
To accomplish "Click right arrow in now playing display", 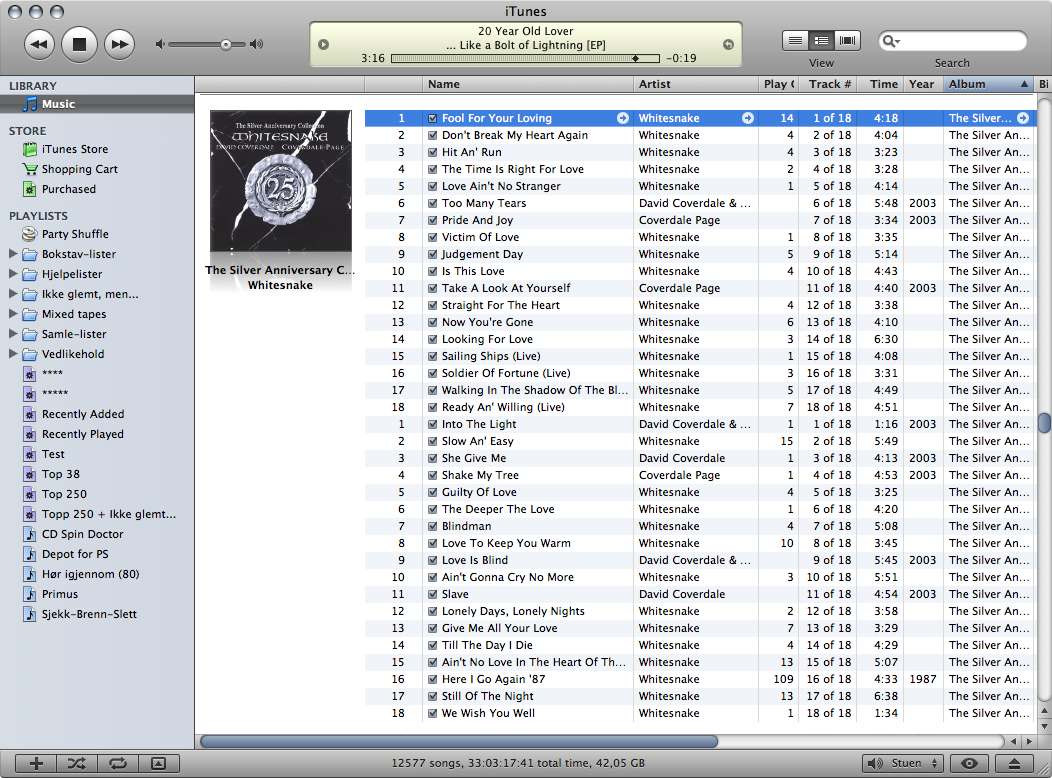I will (x=728, y=45).
